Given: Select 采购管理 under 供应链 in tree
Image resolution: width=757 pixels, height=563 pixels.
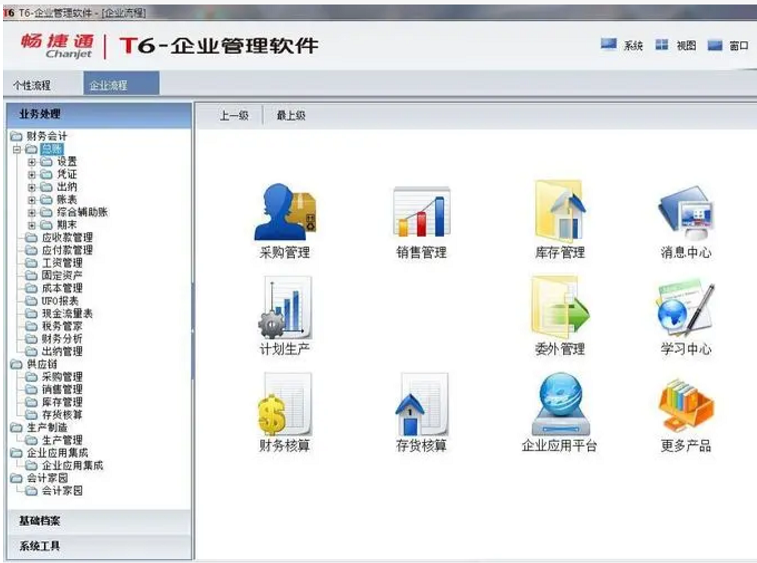Looking at the screenshot, I should pos(62,377).
